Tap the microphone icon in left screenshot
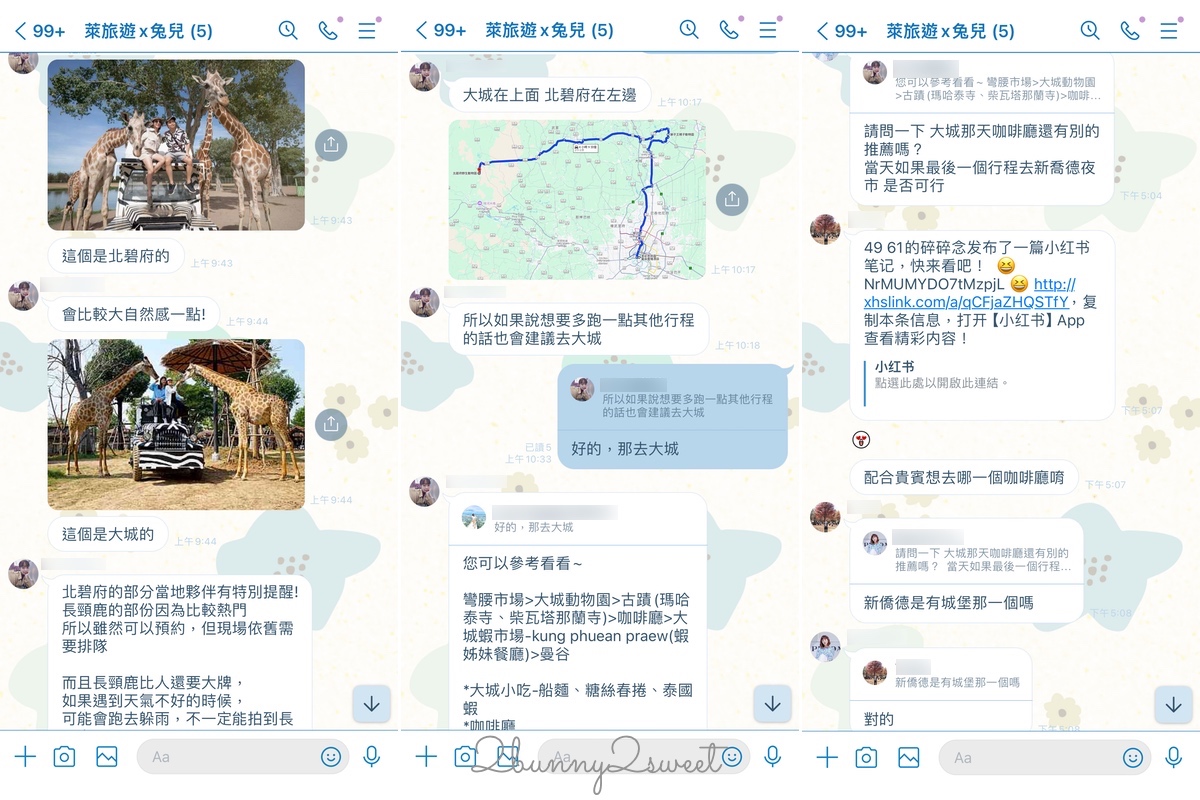This screenshot has width=1200, height=800. (372, 757)
